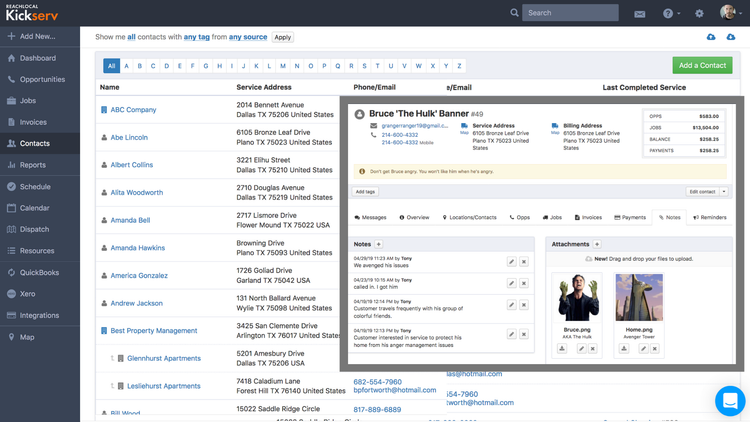
Task: Click the Add New plus icon
Action: (11, 36)
